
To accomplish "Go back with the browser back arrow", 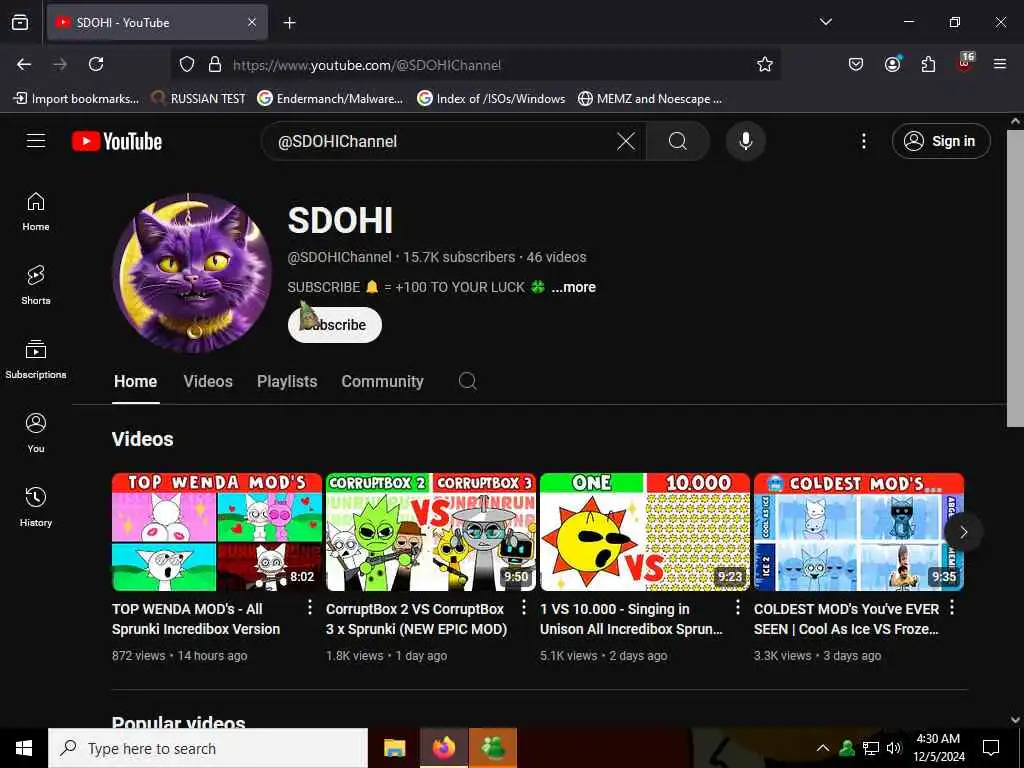I will tap(24, 64).
